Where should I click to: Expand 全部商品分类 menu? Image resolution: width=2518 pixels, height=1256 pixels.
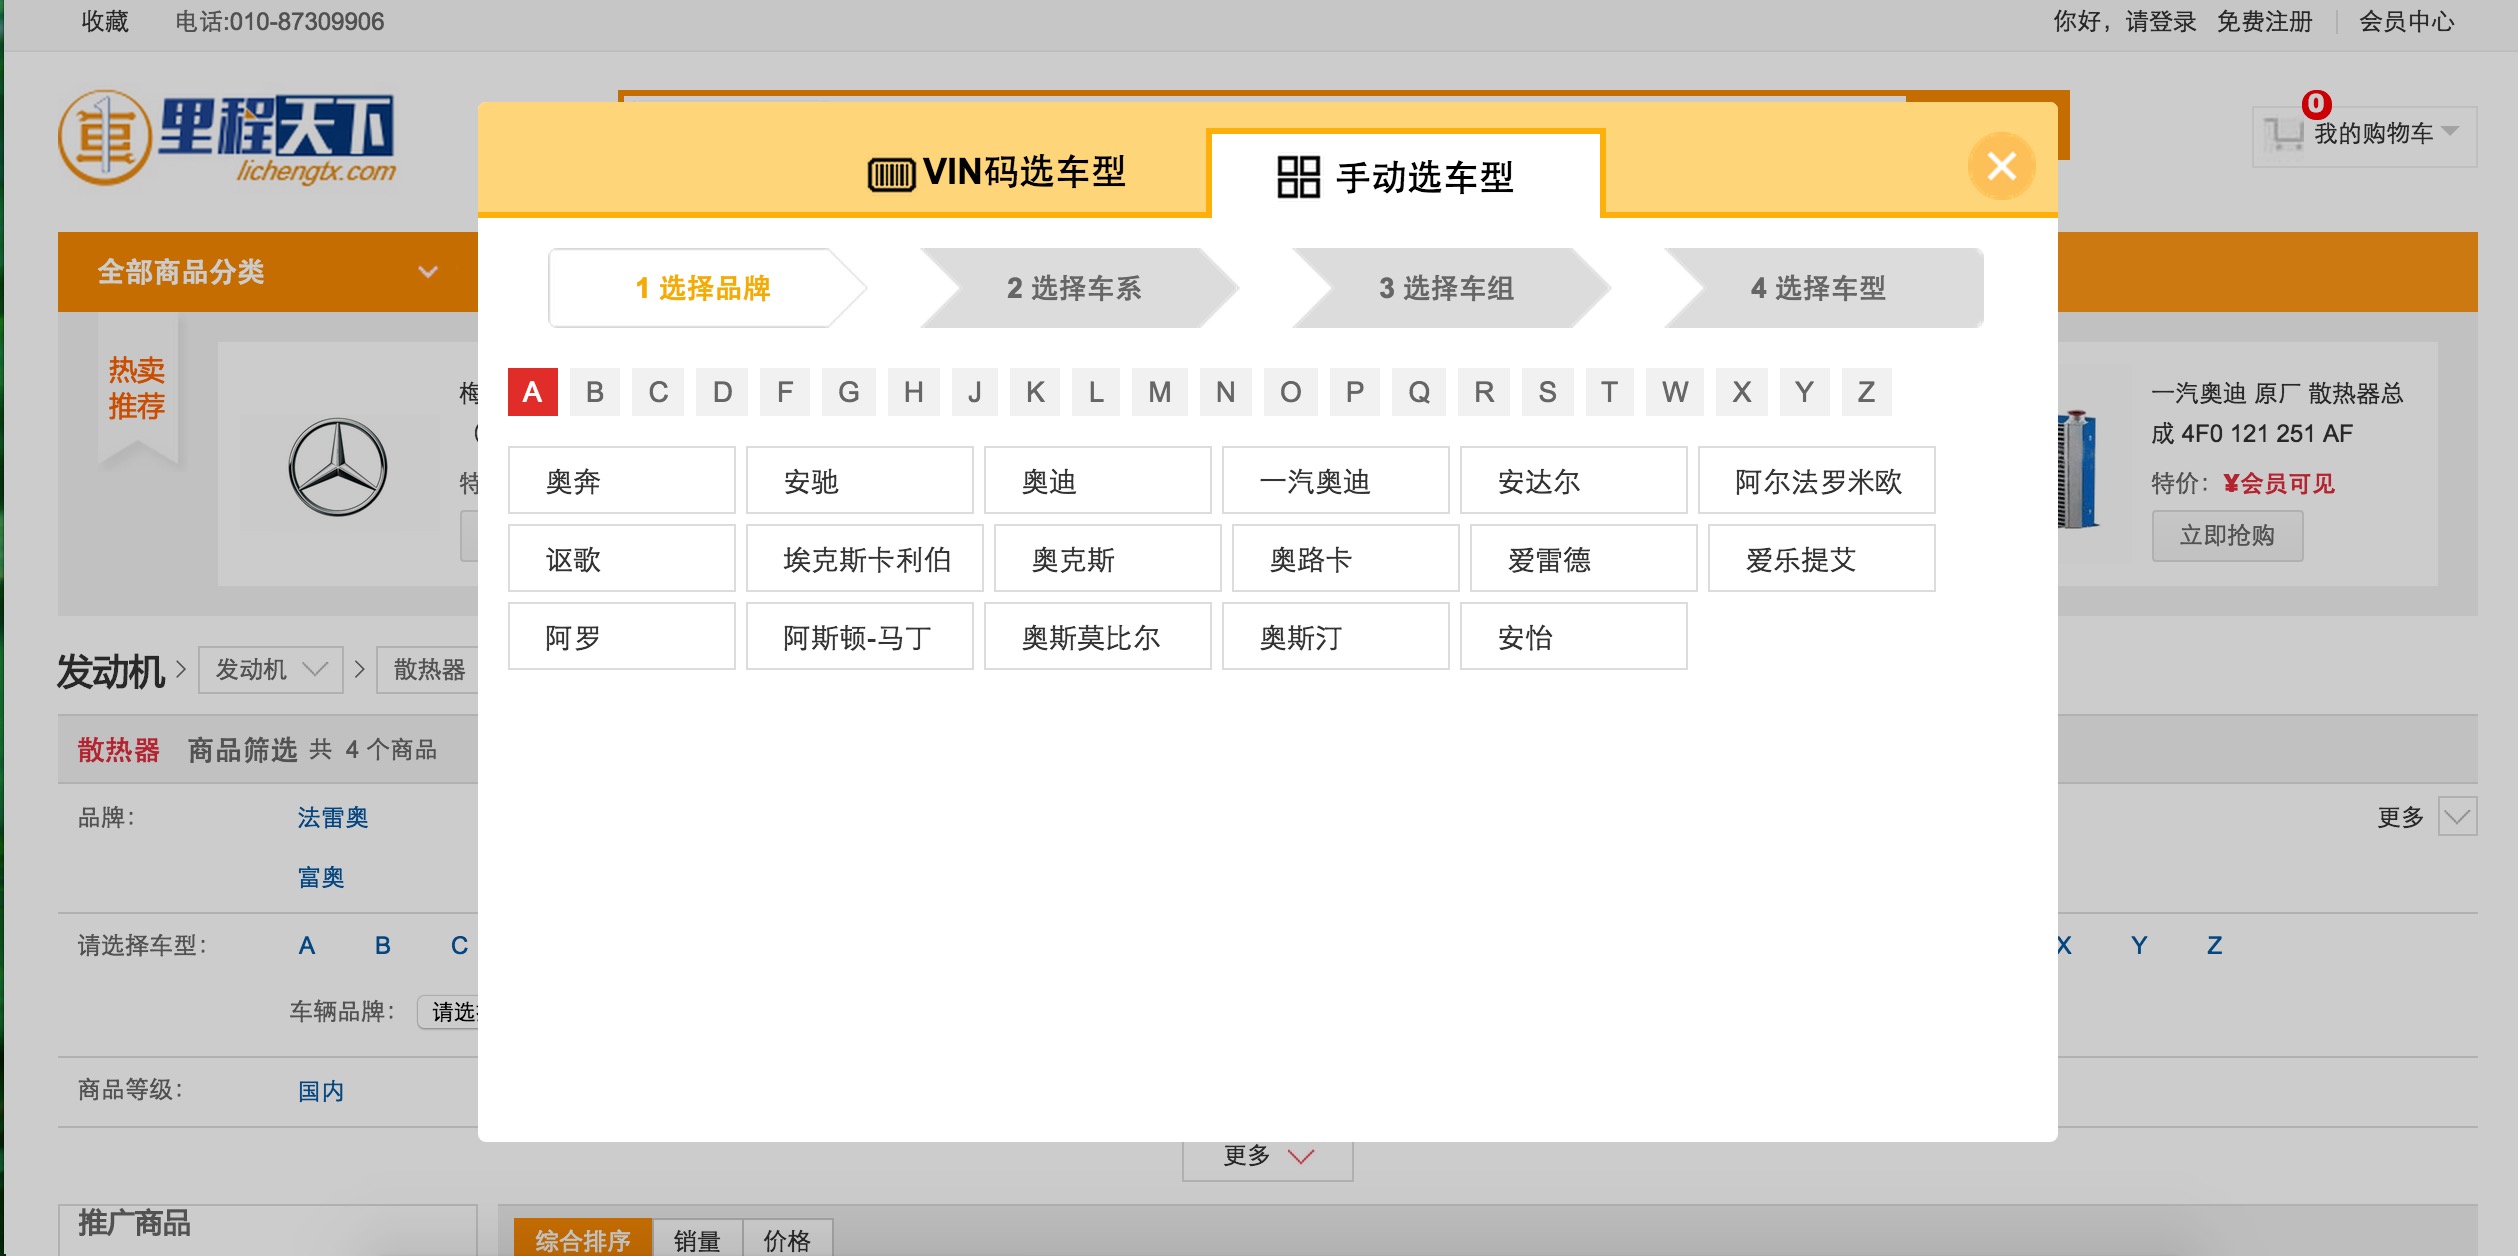pos(268,272)
